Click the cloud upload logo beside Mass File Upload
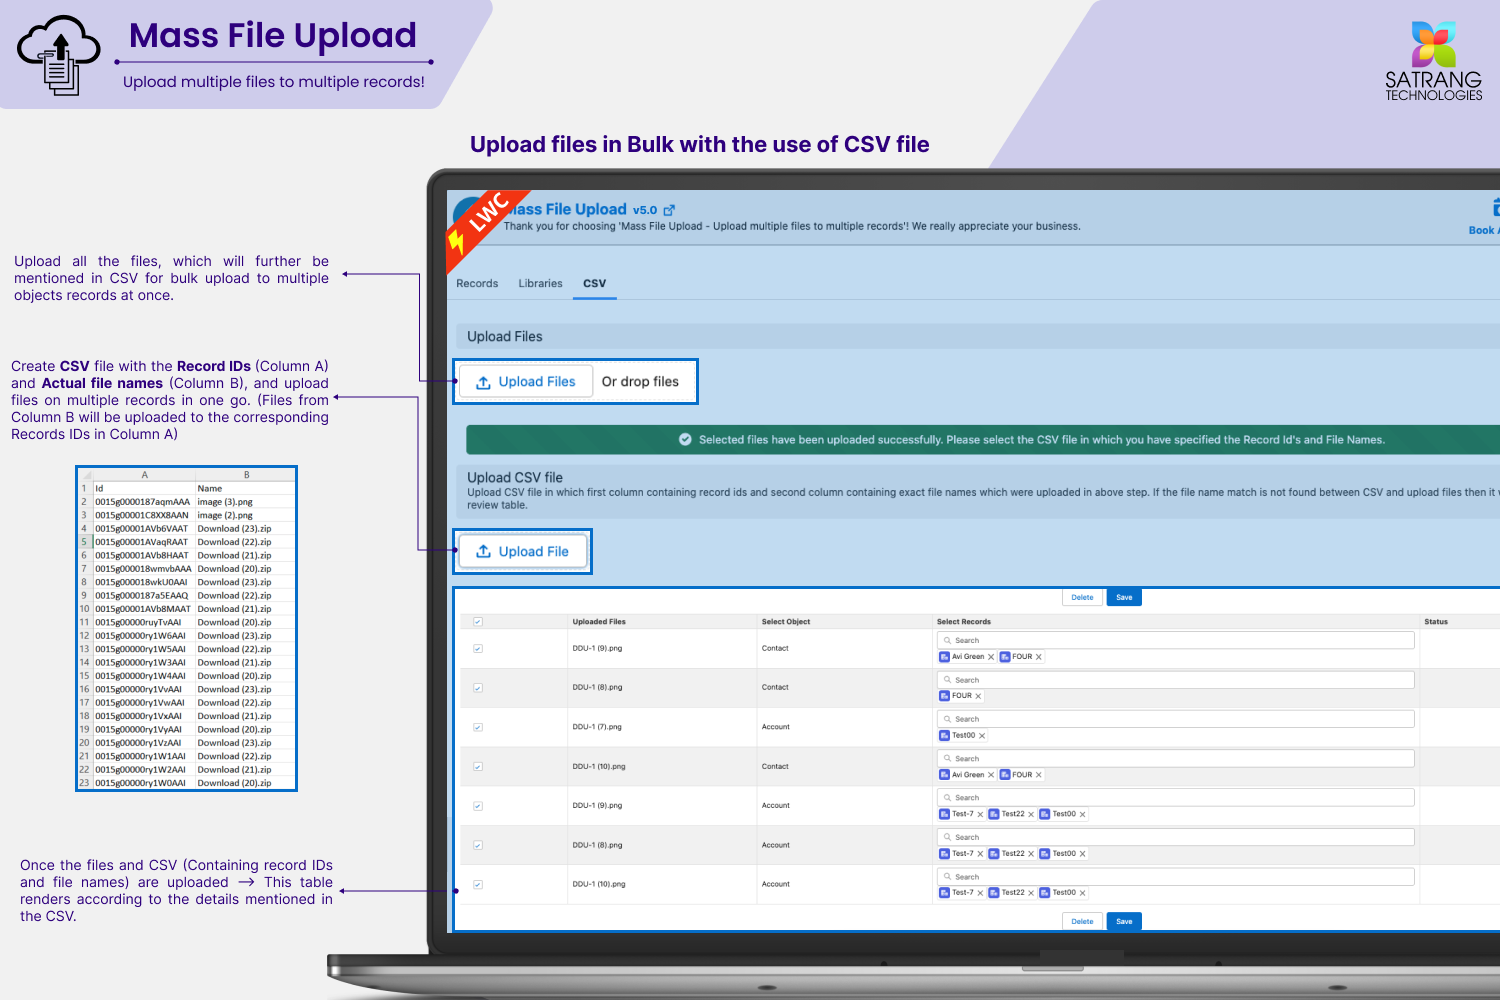The height and width of the screenshot is (1000, 1500). tap(59, 55)
